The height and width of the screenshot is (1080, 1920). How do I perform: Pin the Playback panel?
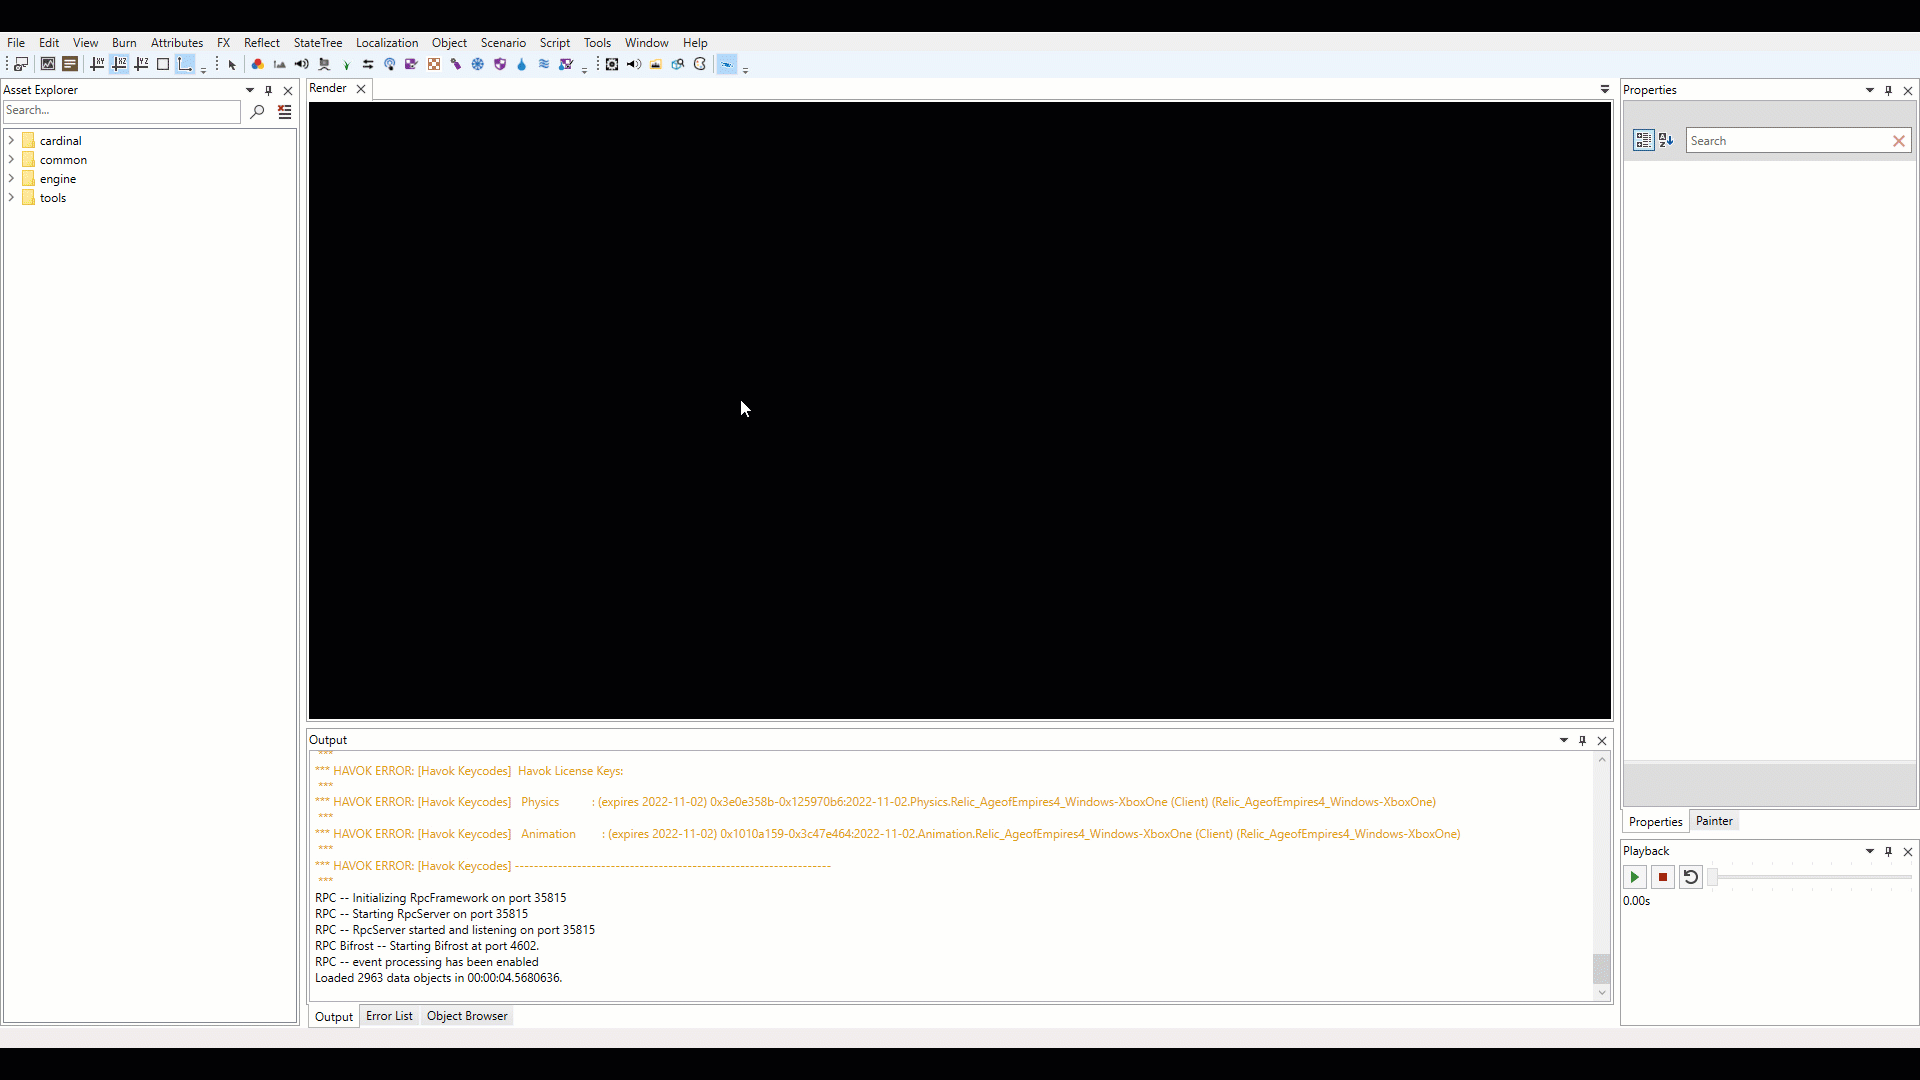(1888, 851)
